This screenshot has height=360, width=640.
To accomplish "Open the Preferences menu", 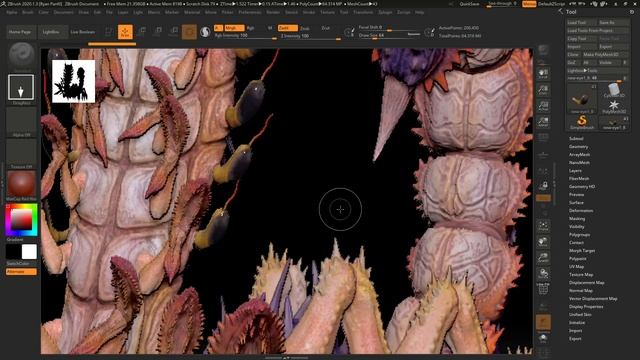I will point(250,12).
